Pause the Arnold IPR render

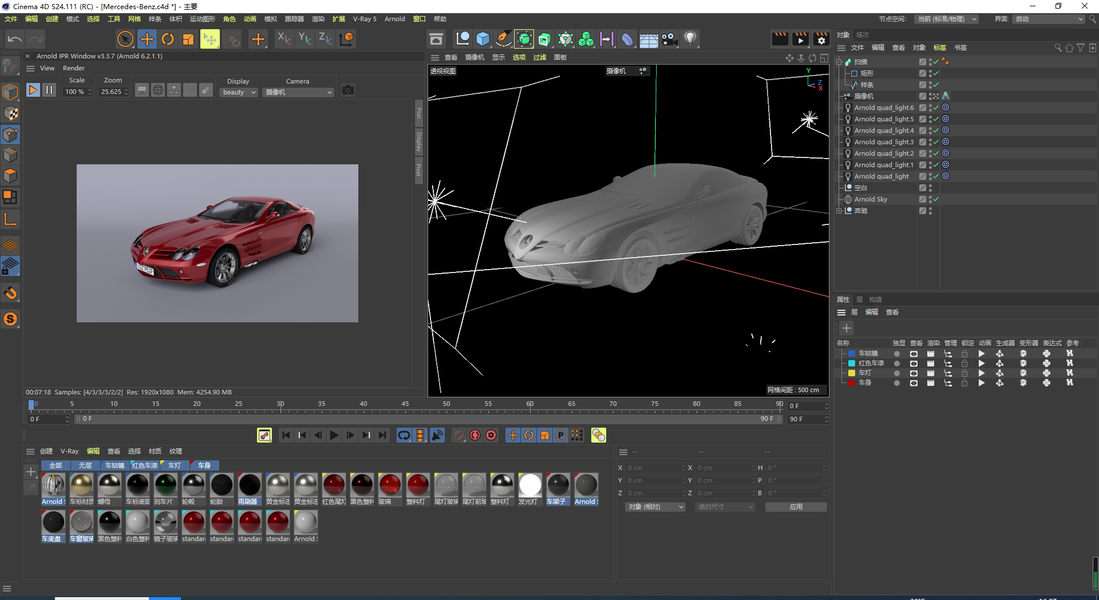(x=49, y=90)
